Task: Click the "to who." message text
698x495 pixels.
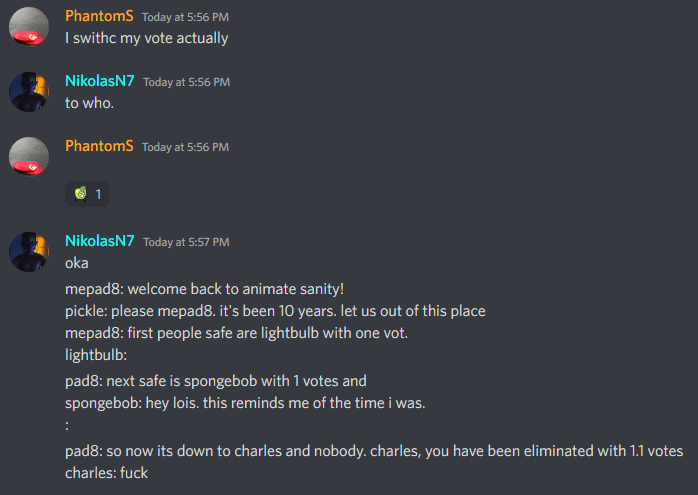Action: tap(90, 103)
